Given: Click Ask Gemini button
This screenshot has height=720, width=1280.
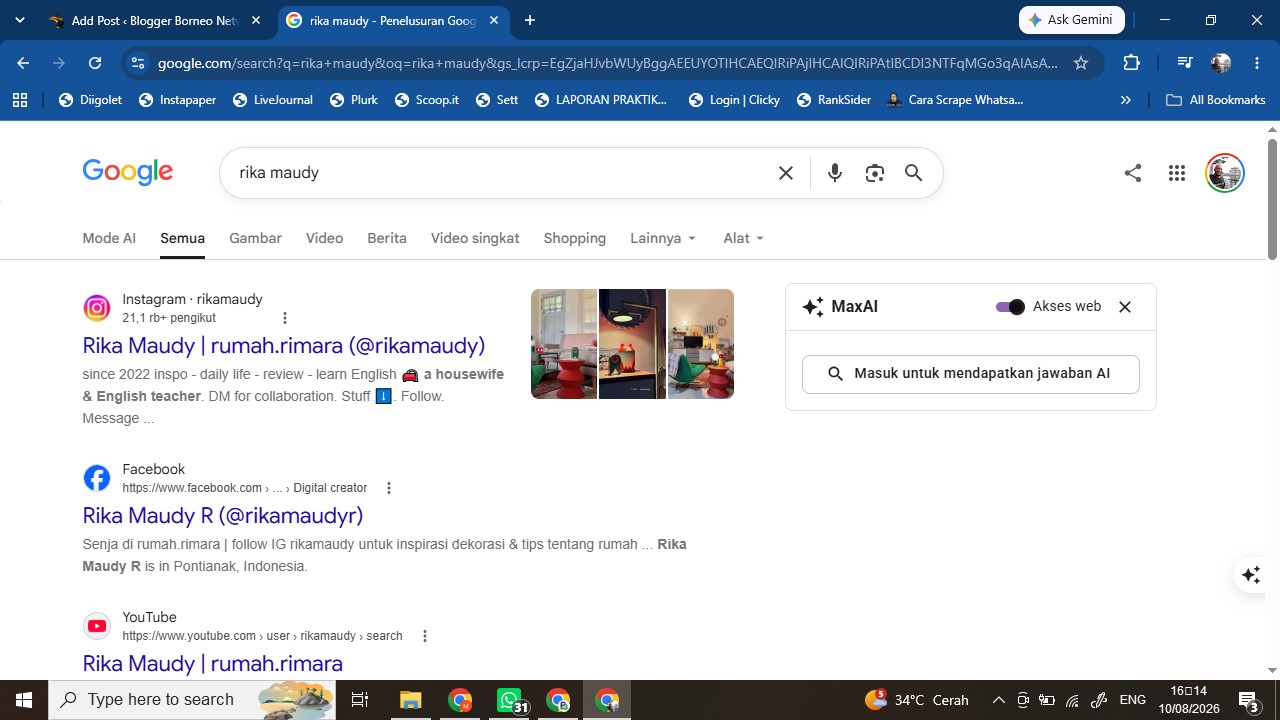Looking at the screenshot, I should pyautogui.click(x=1072, y=20).
